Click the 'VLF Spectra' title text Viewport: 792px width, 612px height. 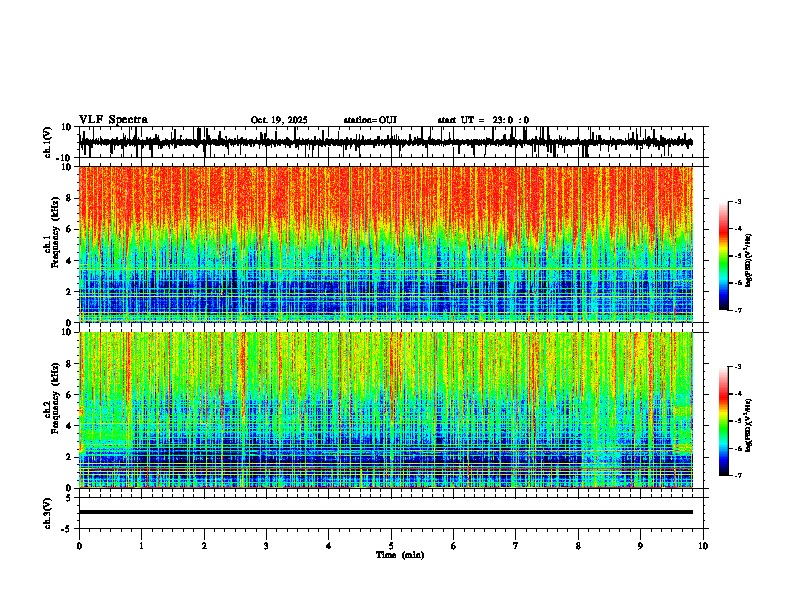pyautogui.click(x=113, y=120)
